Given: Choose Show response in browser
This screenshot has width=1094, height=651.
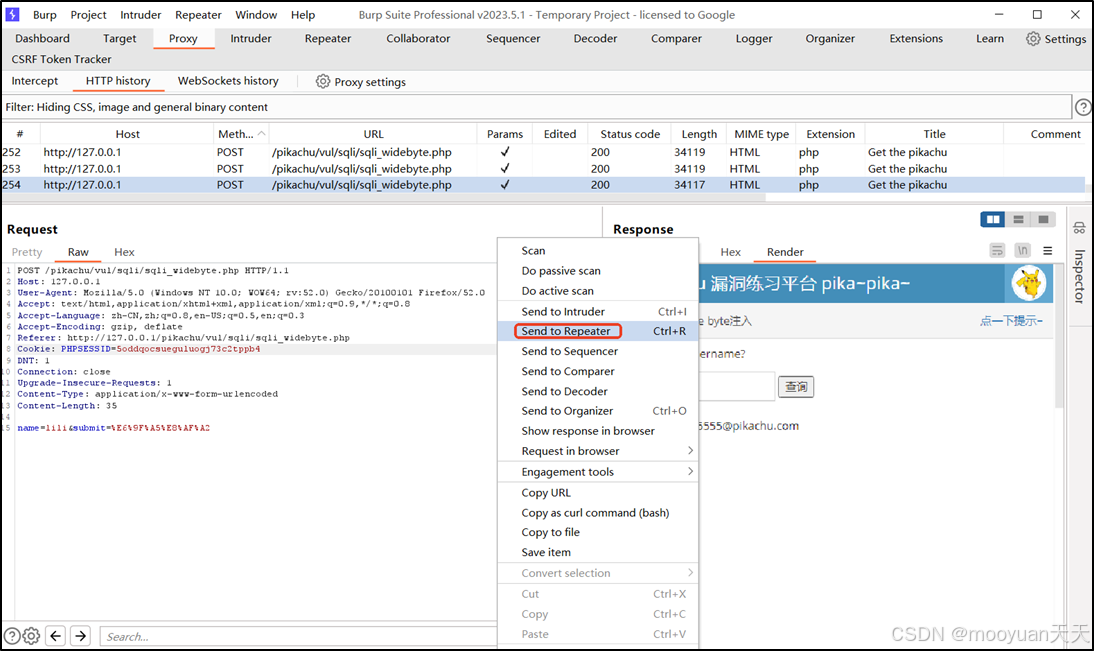Looking at the screenshot, I should pos(598,431).
